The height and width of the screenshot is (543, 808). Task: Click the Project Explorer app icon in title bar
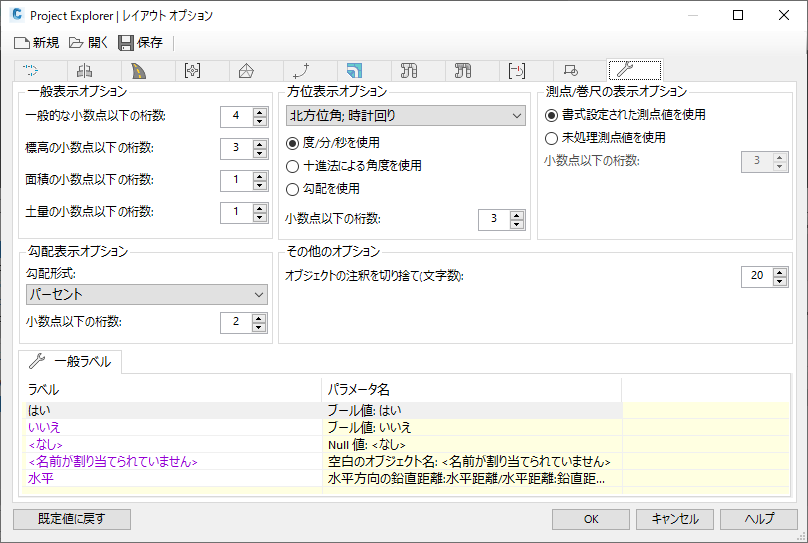17,15
